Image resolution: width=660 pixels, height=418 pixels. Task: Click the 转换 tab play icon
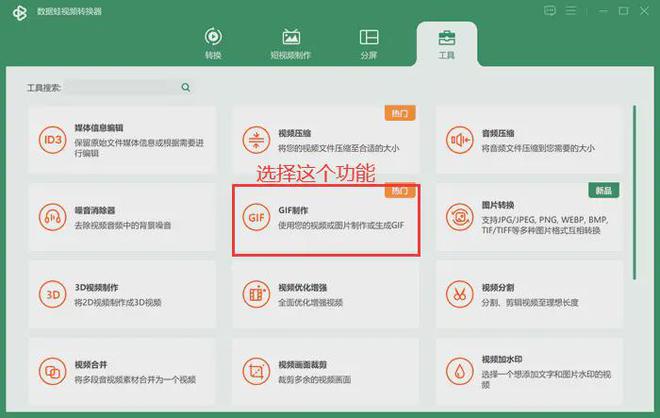[213, 37]
